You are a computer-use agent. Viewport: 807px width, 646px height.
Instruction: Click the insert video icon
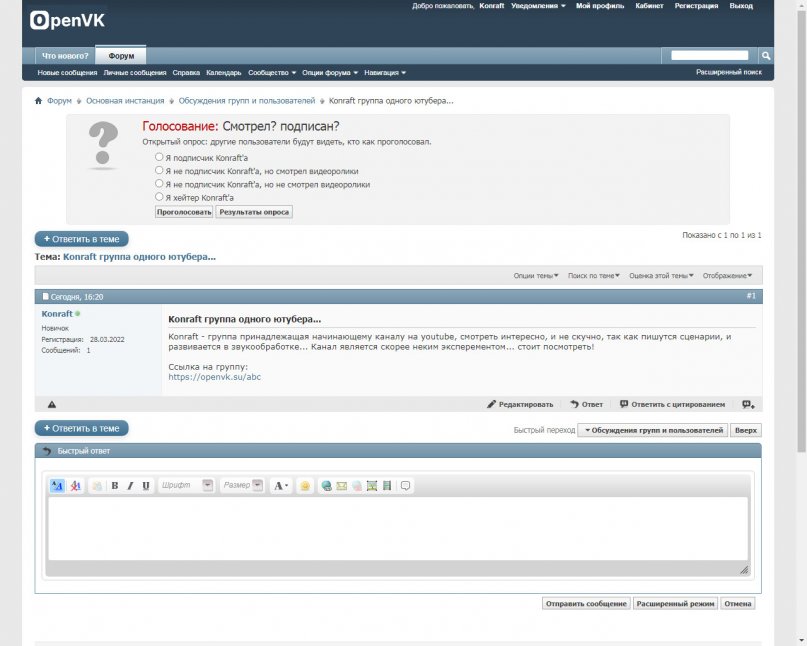point(387,486)
